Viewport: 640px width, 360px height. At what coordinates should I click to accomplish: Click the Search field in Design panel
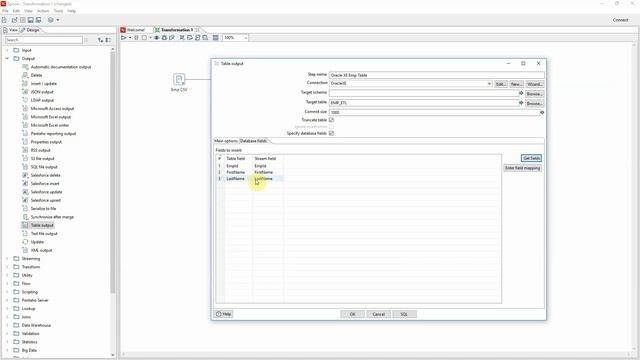tap(44, 40)
